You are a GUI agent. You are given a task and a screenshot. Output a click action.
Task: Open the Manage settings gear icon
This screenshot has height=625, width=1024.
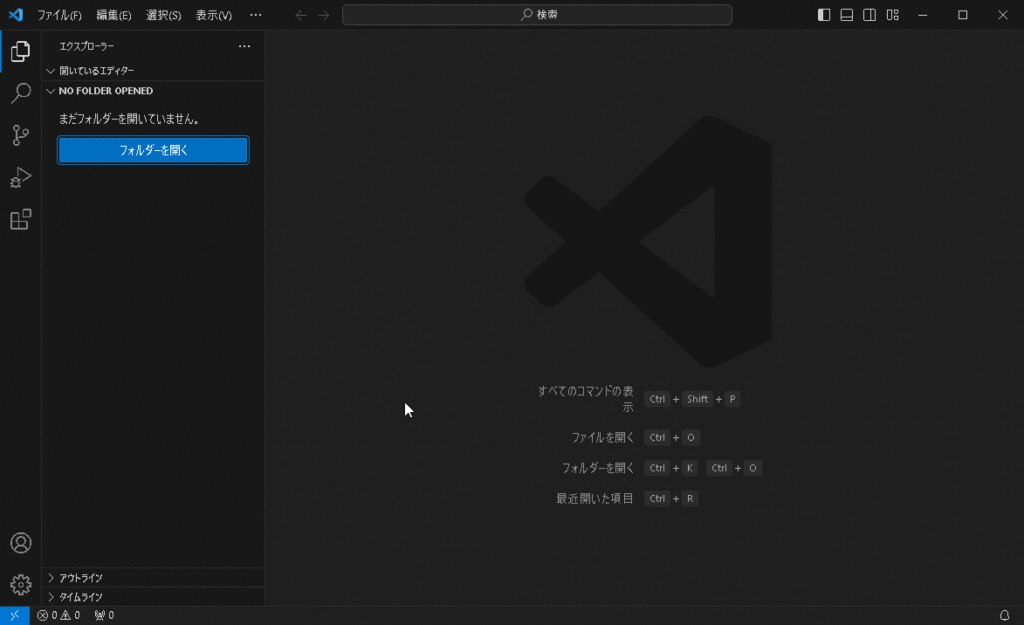pyautogui.click(x=19, y=583)
